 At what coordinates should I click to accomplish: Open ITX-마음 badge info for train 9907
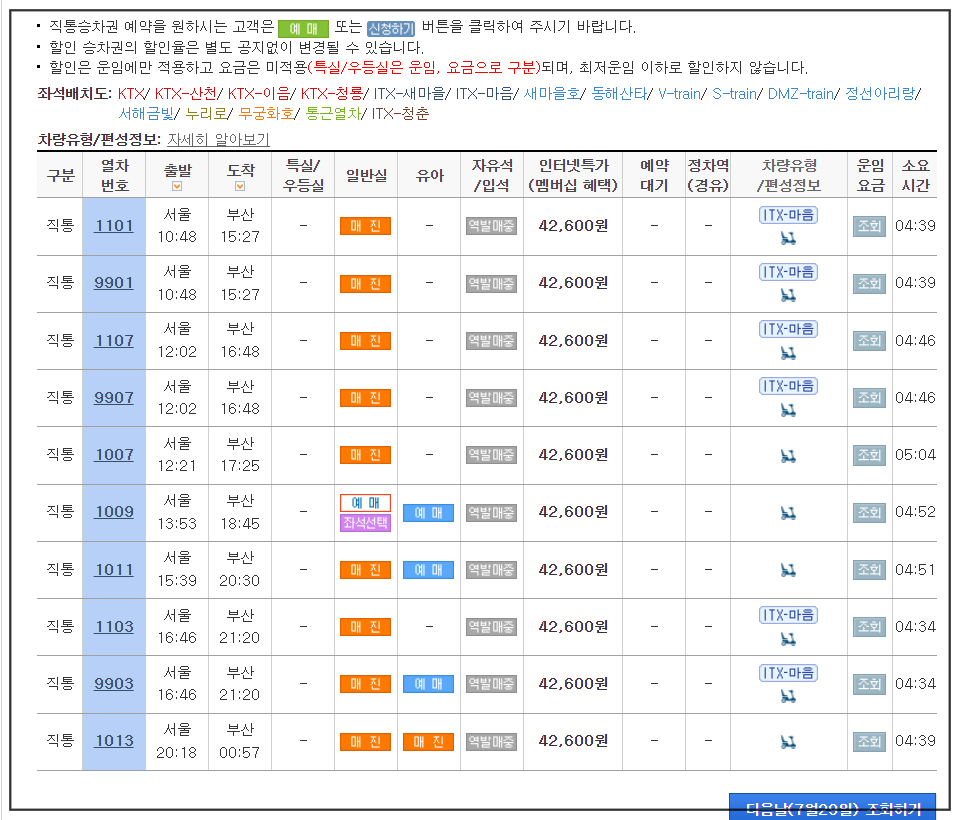tap(788, 386)
